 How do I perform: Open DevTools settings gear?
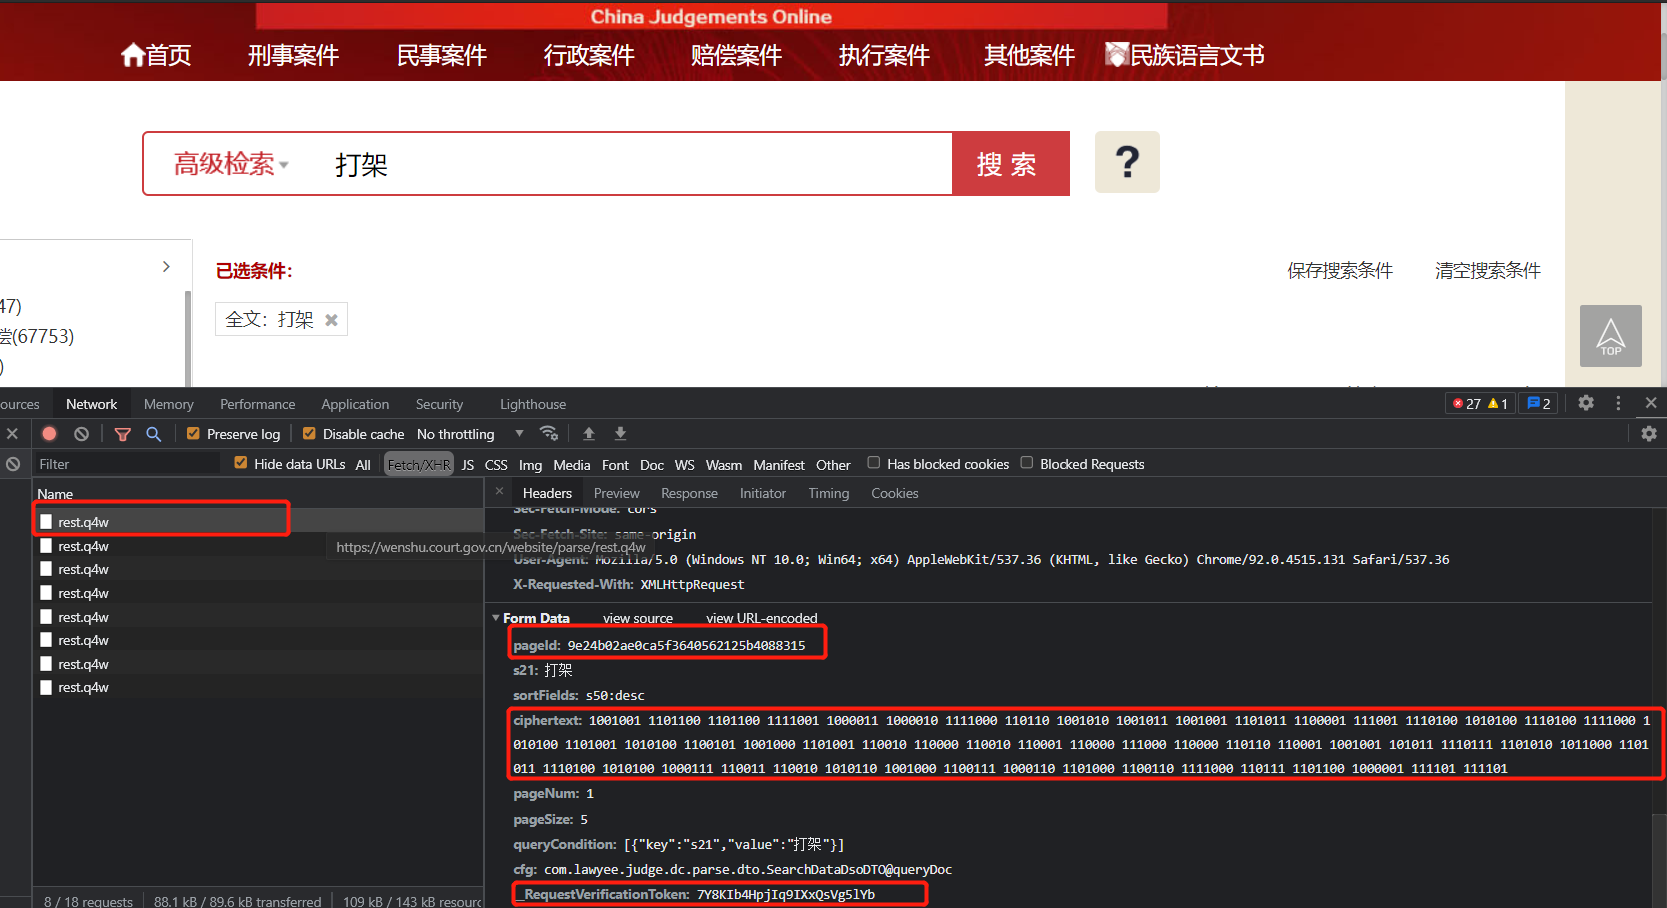click(x=1586, y=402)
